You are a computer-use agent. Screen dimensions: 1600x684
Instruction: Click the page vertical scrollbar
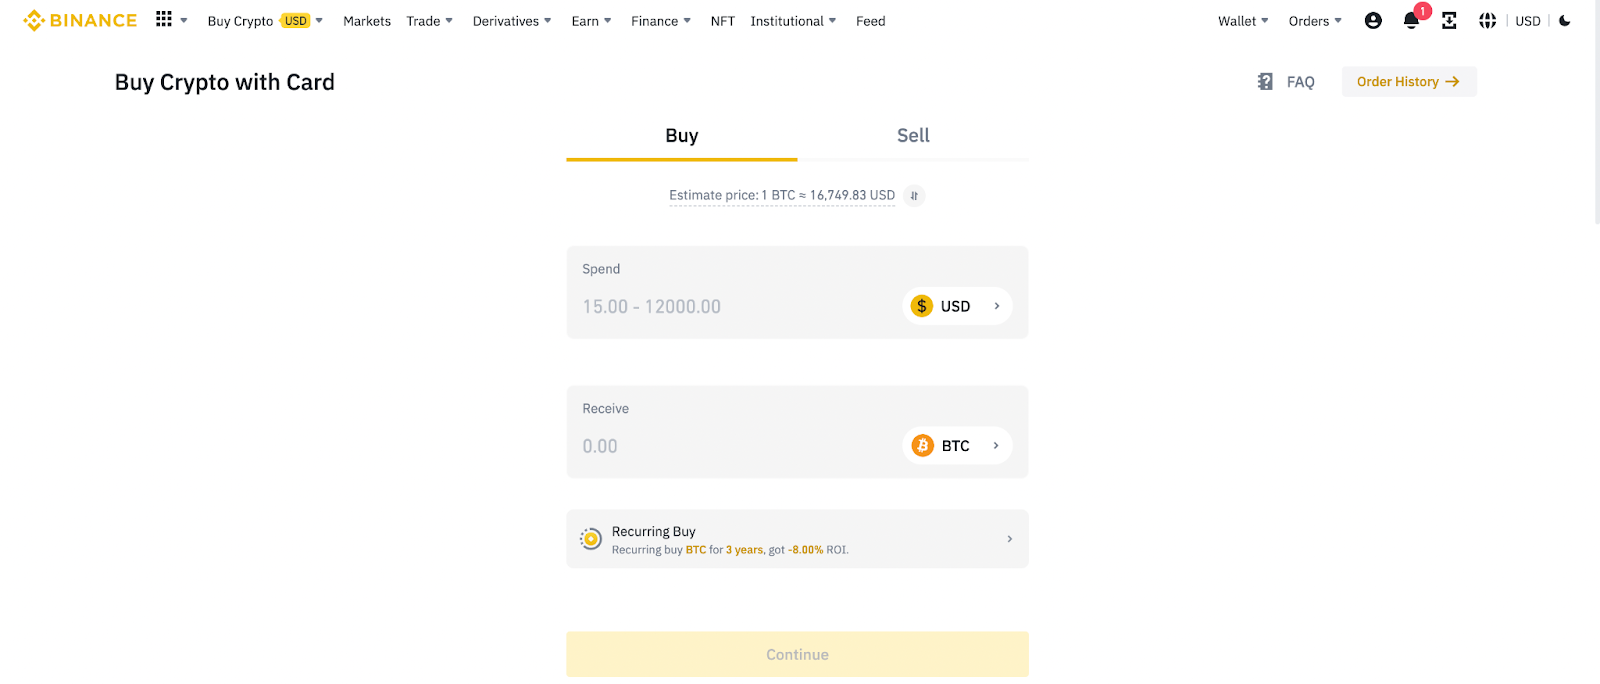(1596, 110)
